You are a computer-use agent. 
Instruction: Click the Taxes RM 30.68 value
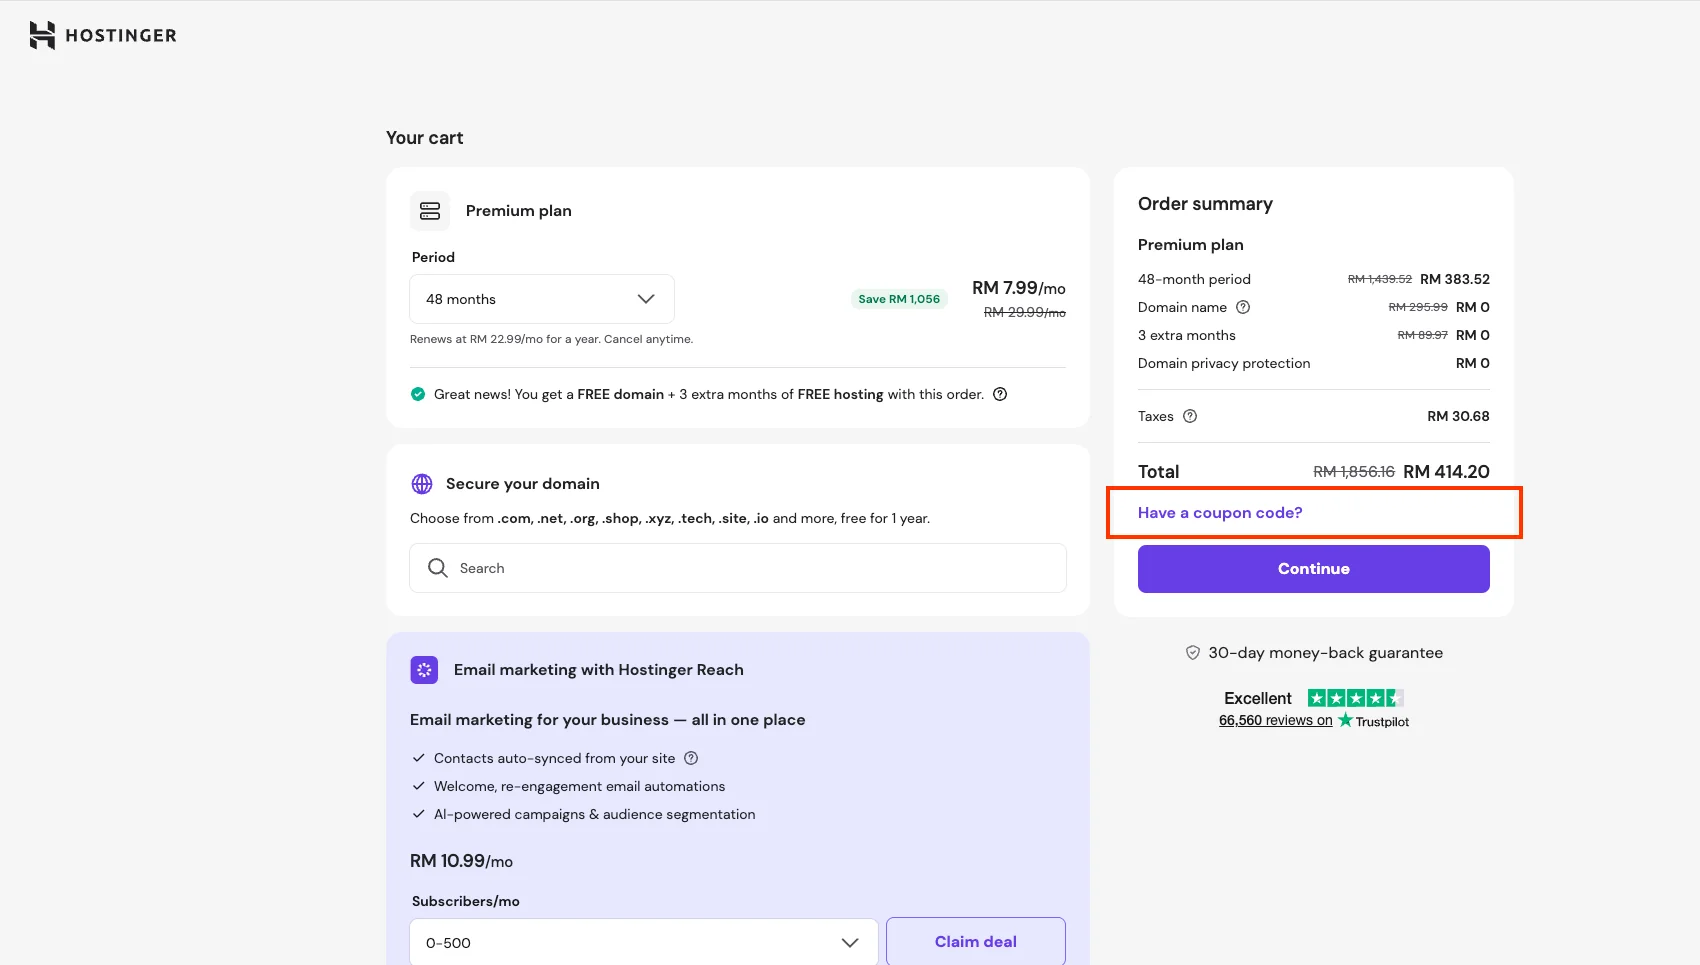click(1458, 416)
